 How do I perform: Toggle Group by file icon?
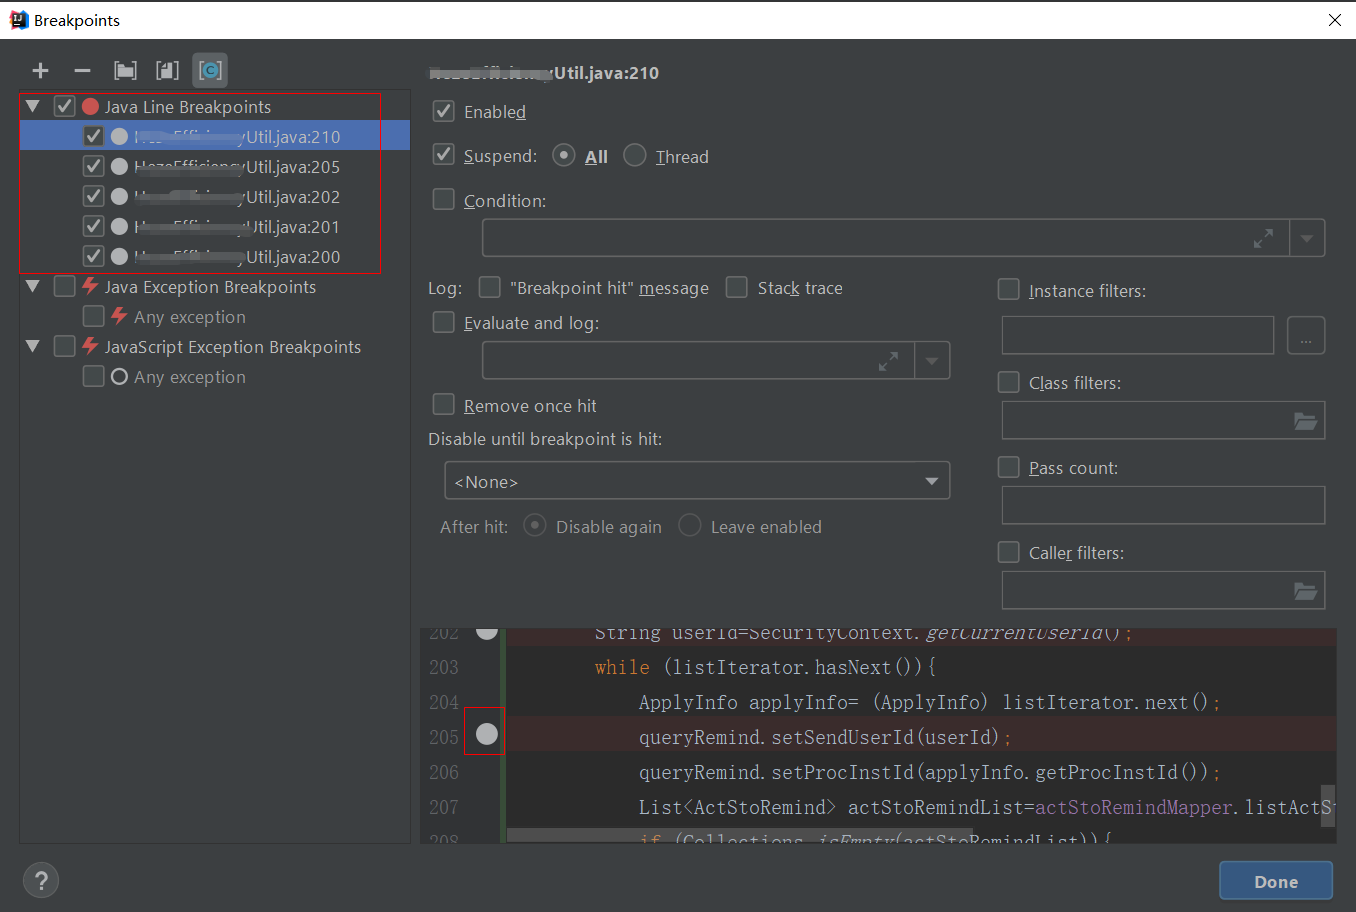(x=167, y=71)
